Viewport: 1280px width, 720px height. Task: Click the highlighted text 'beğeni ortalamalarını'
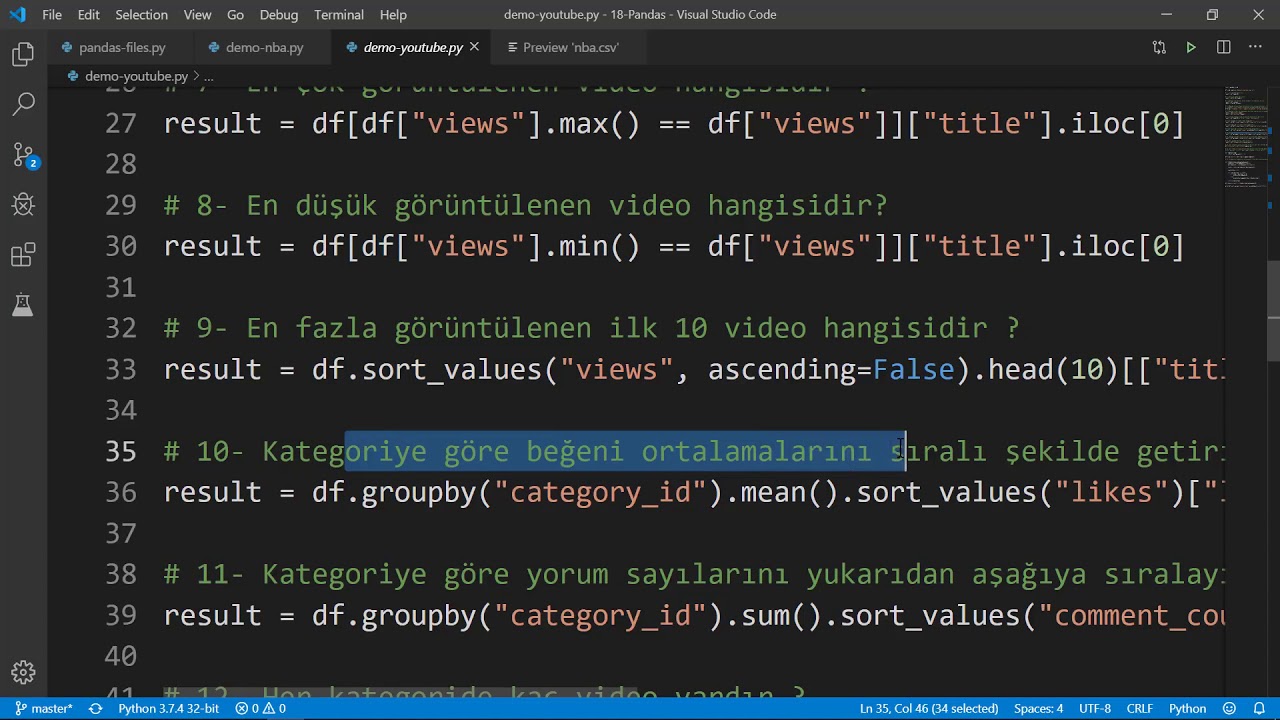[x=699, y=452]
